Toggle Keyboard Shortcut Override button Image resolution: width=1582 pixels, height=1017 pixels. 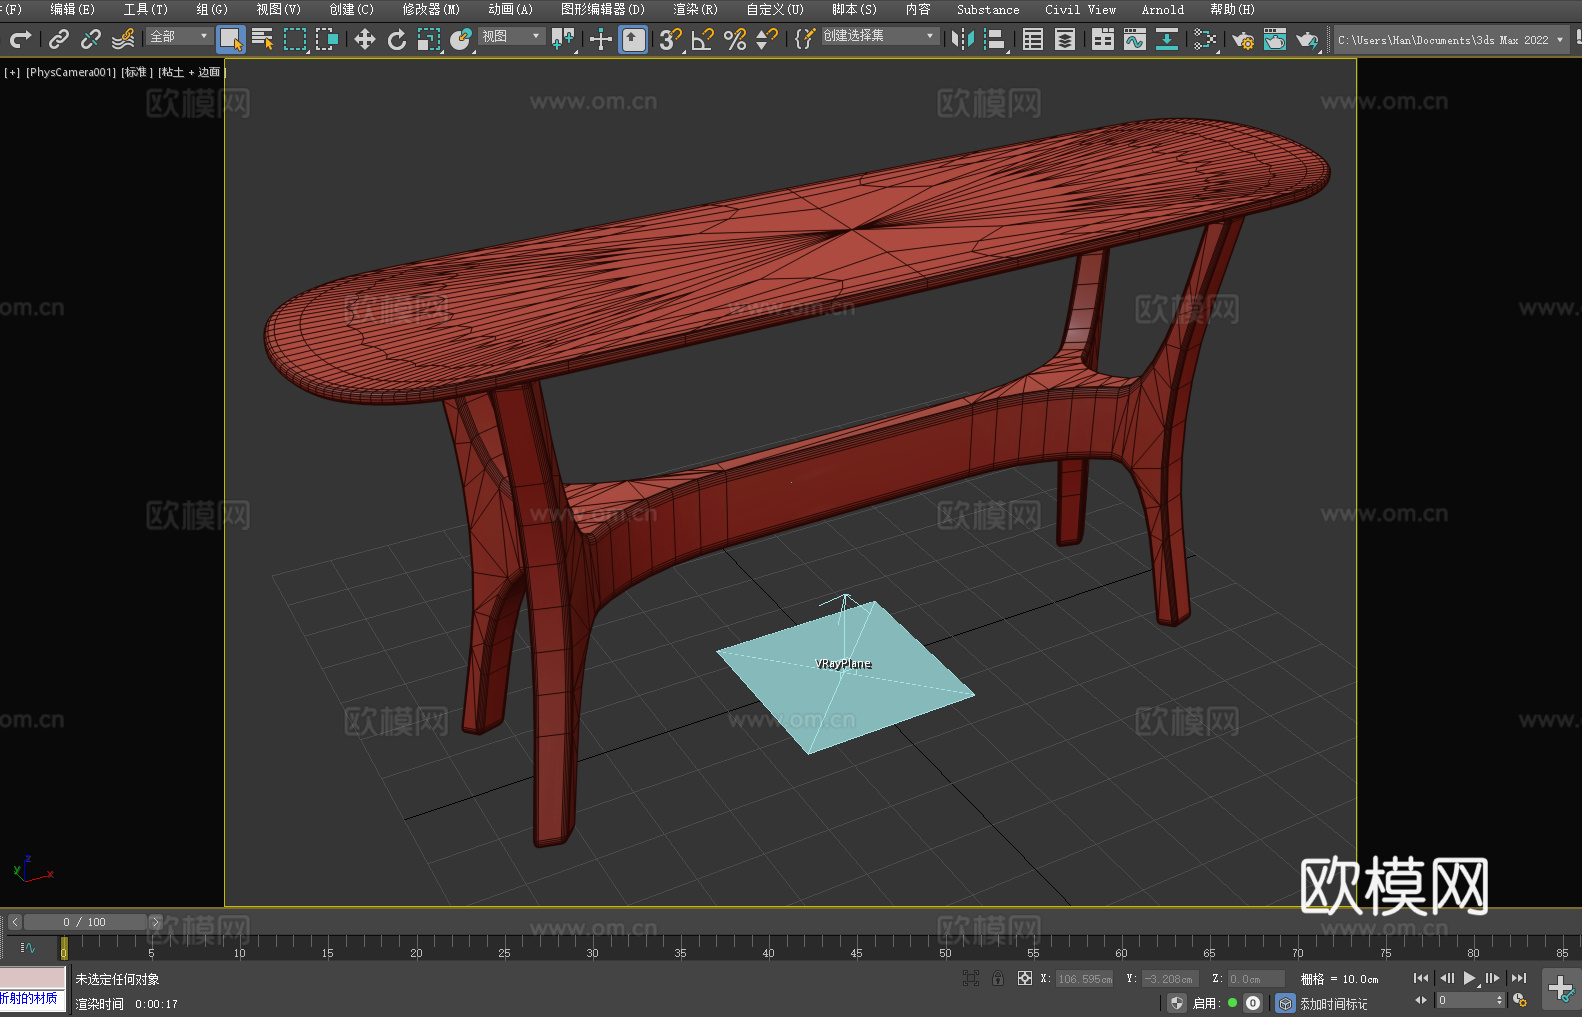tap(633, 39)
